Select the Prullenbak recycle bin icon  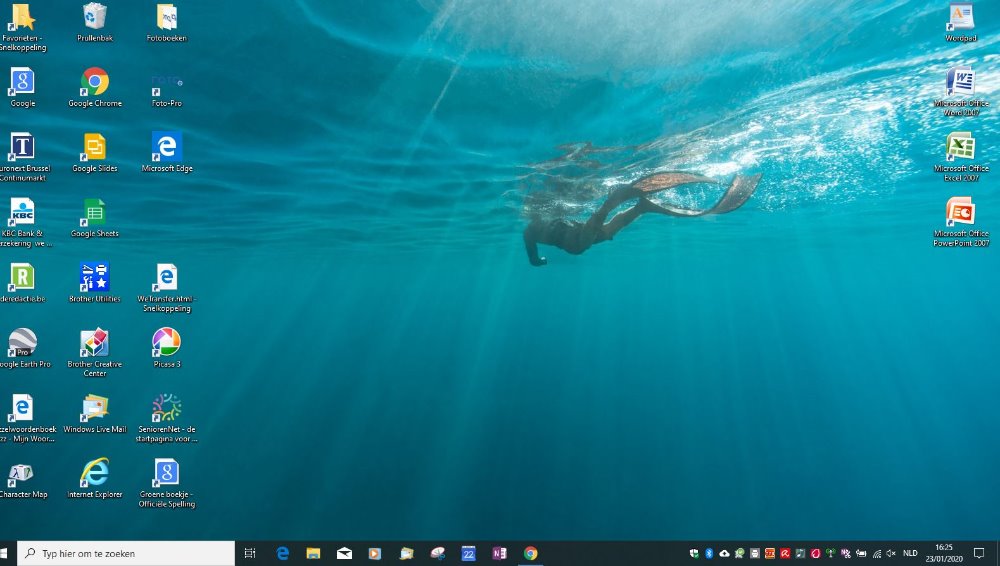pyautogui.click(x=95, y=17)
